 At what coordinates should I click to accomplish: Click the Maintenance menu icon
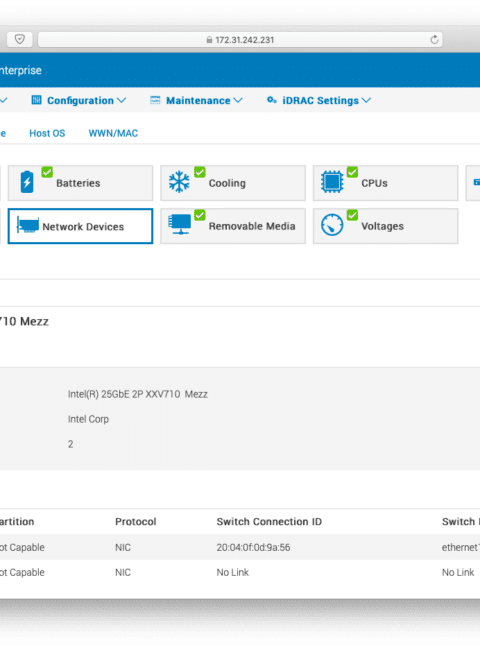tap(155, 100)
